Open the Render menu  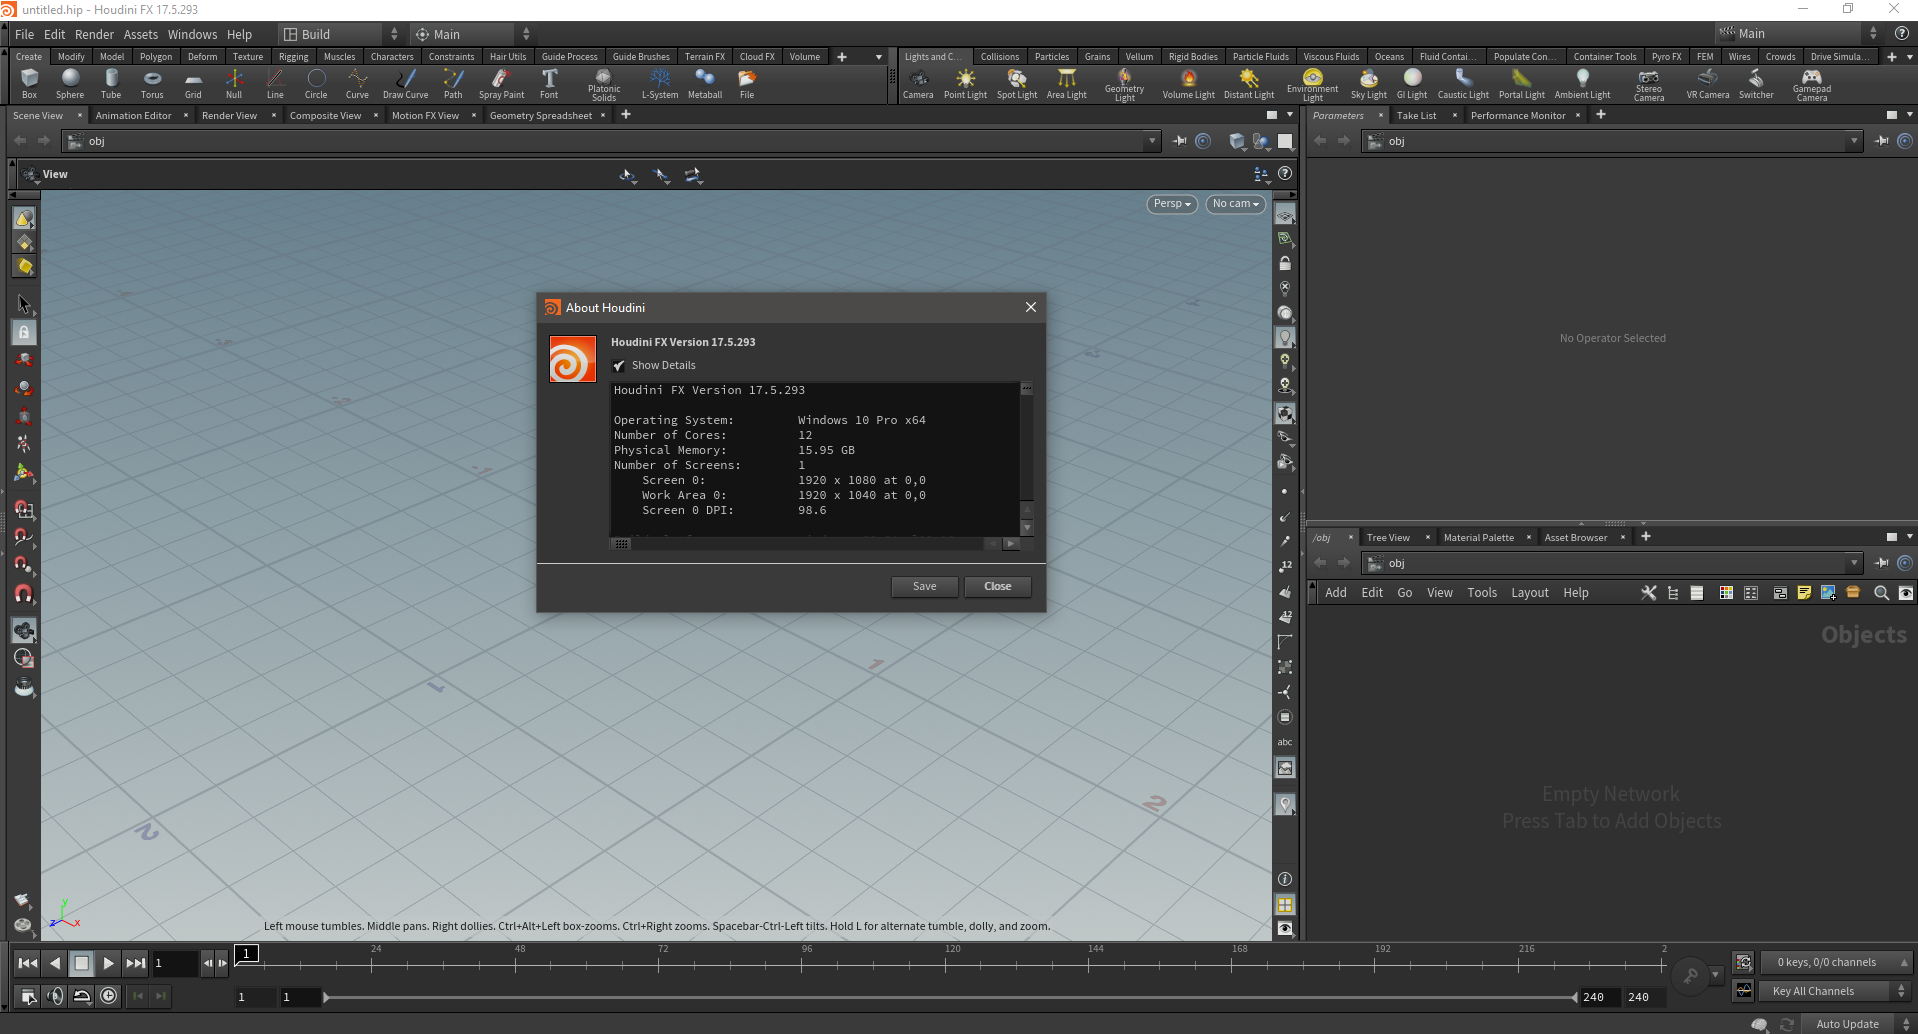(94, 34)
